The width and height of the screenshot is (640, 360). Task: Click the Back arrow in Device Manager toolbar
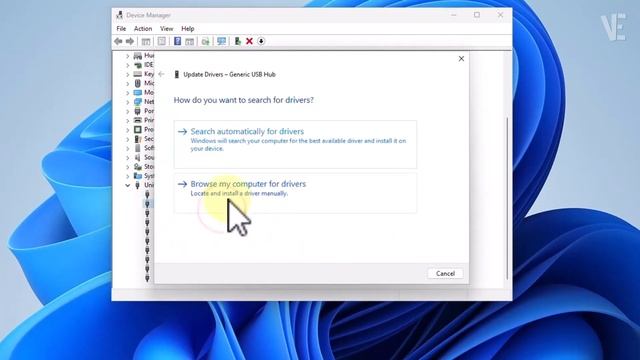click(118, 41)
